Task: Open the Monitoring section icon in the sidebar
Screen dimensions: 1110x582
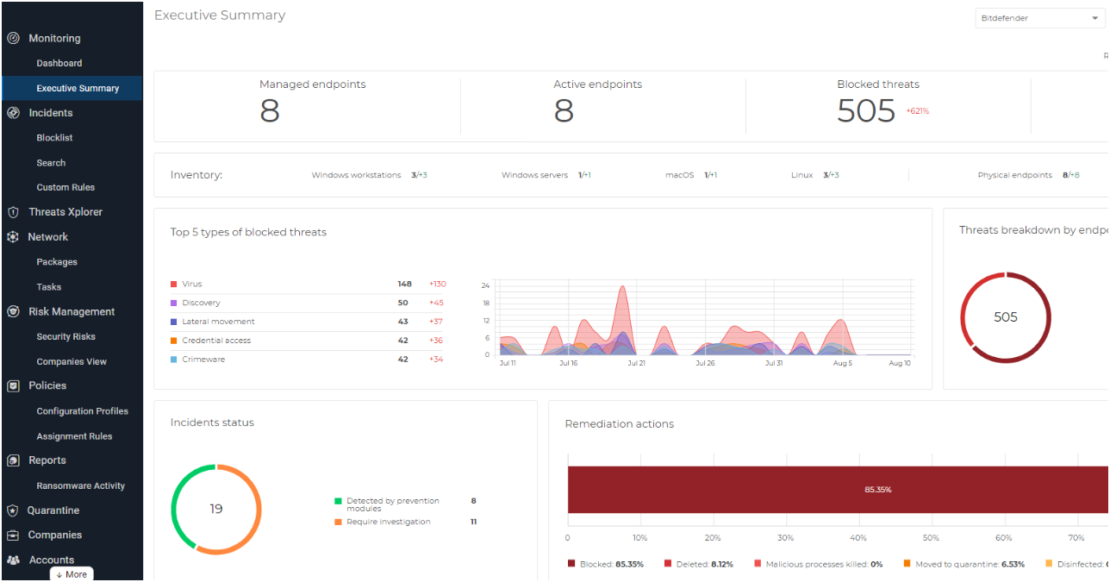Action: (x=13, y=38)
